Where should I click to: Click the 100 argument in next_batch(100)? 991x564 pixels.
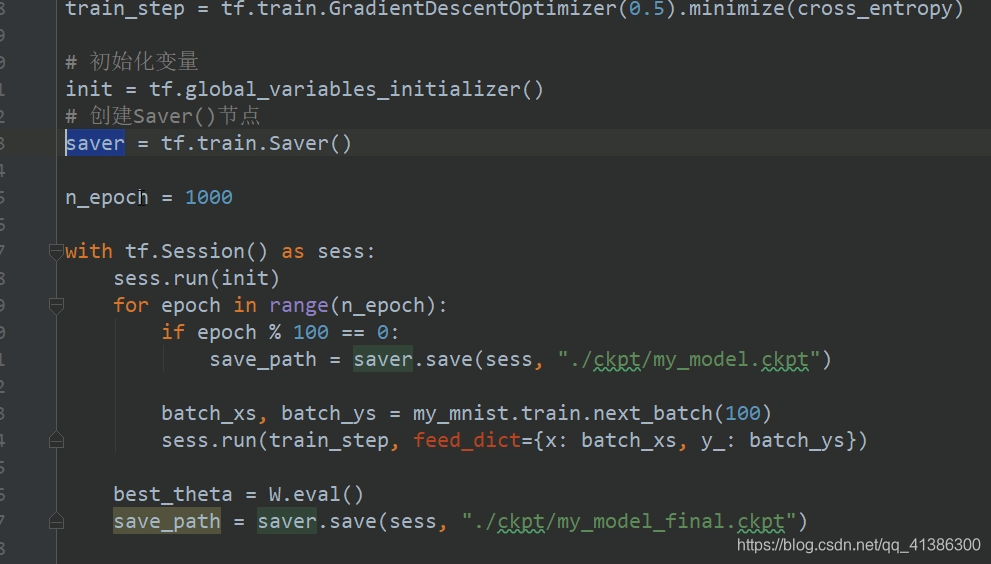point(743,414)
